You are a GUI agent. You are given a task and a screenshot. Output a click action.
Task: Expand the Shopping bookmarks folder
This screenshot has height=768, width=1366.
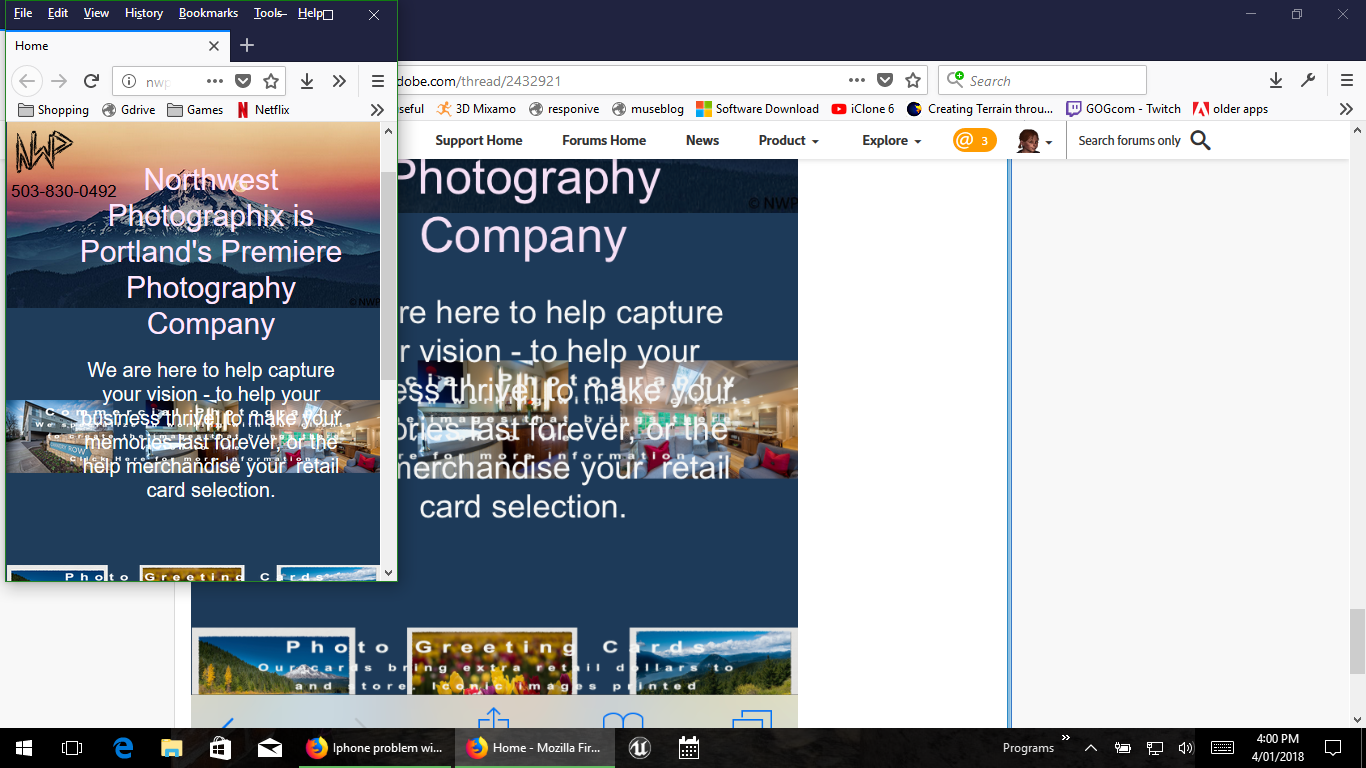click(x=54, y=110)
